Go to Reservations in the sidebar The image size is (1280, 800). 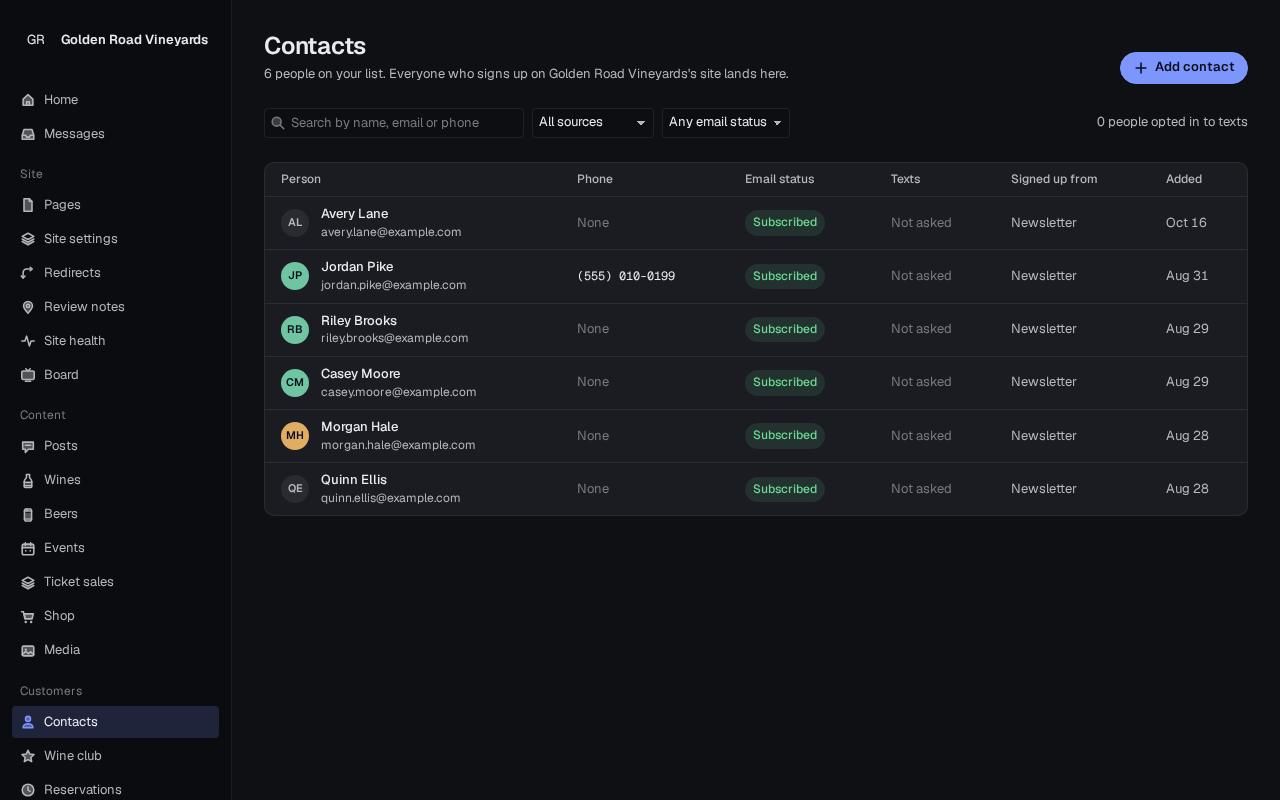115,790
